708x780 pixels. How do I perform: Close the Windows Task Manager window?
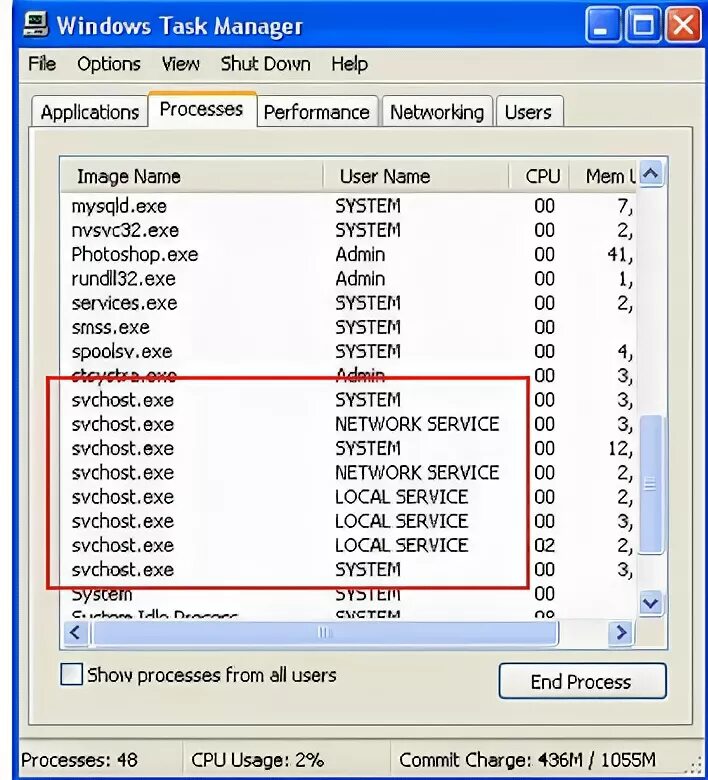pos(683,24)
